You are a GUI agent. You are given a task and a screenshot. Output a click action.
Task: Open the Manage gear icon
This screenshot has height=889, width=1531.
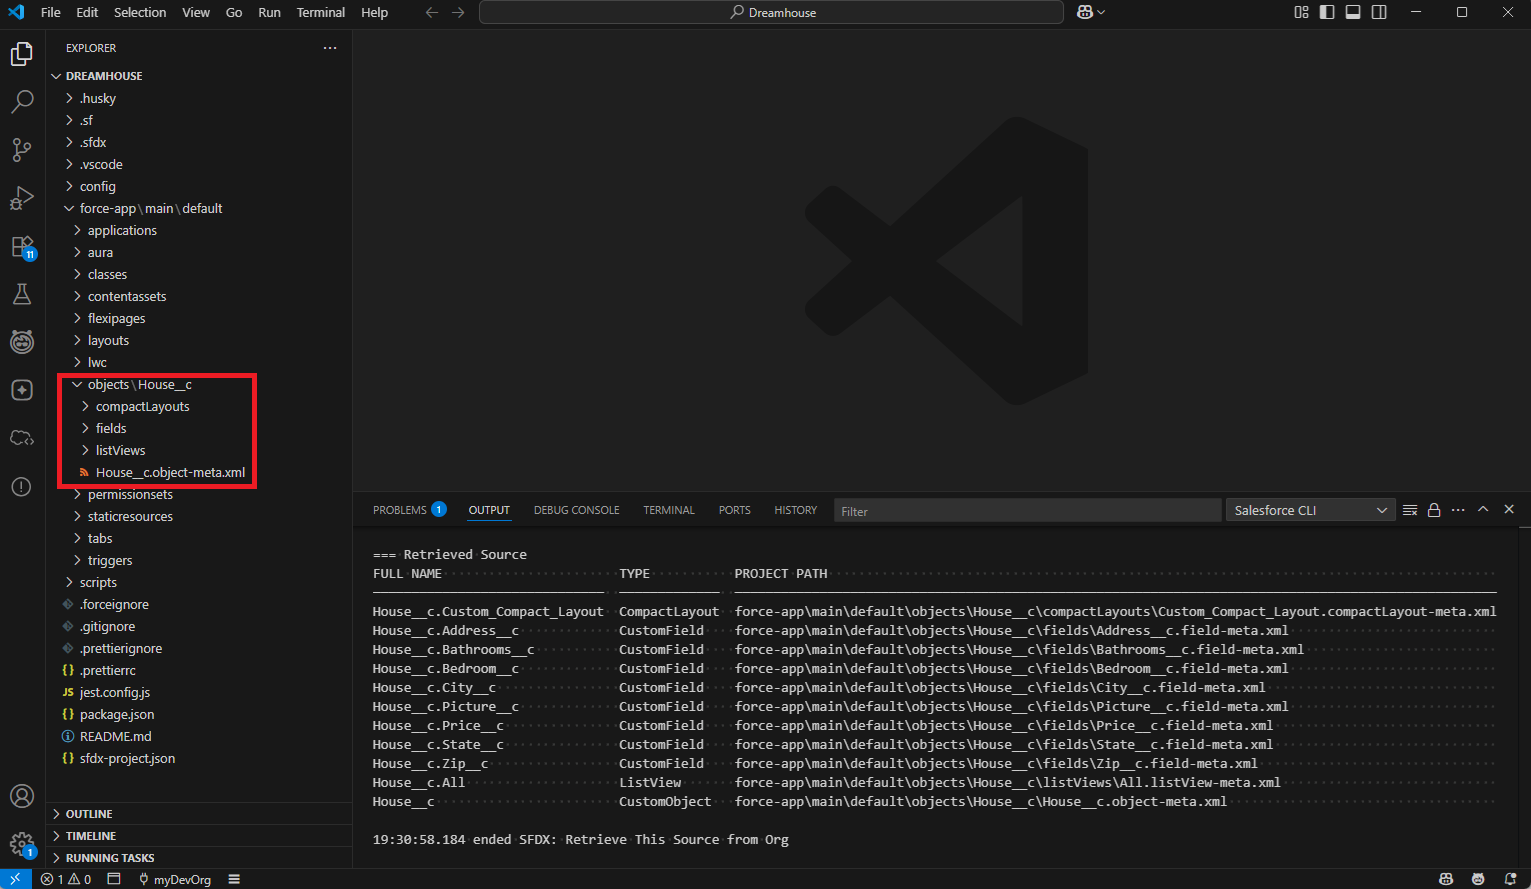[22, 844]
